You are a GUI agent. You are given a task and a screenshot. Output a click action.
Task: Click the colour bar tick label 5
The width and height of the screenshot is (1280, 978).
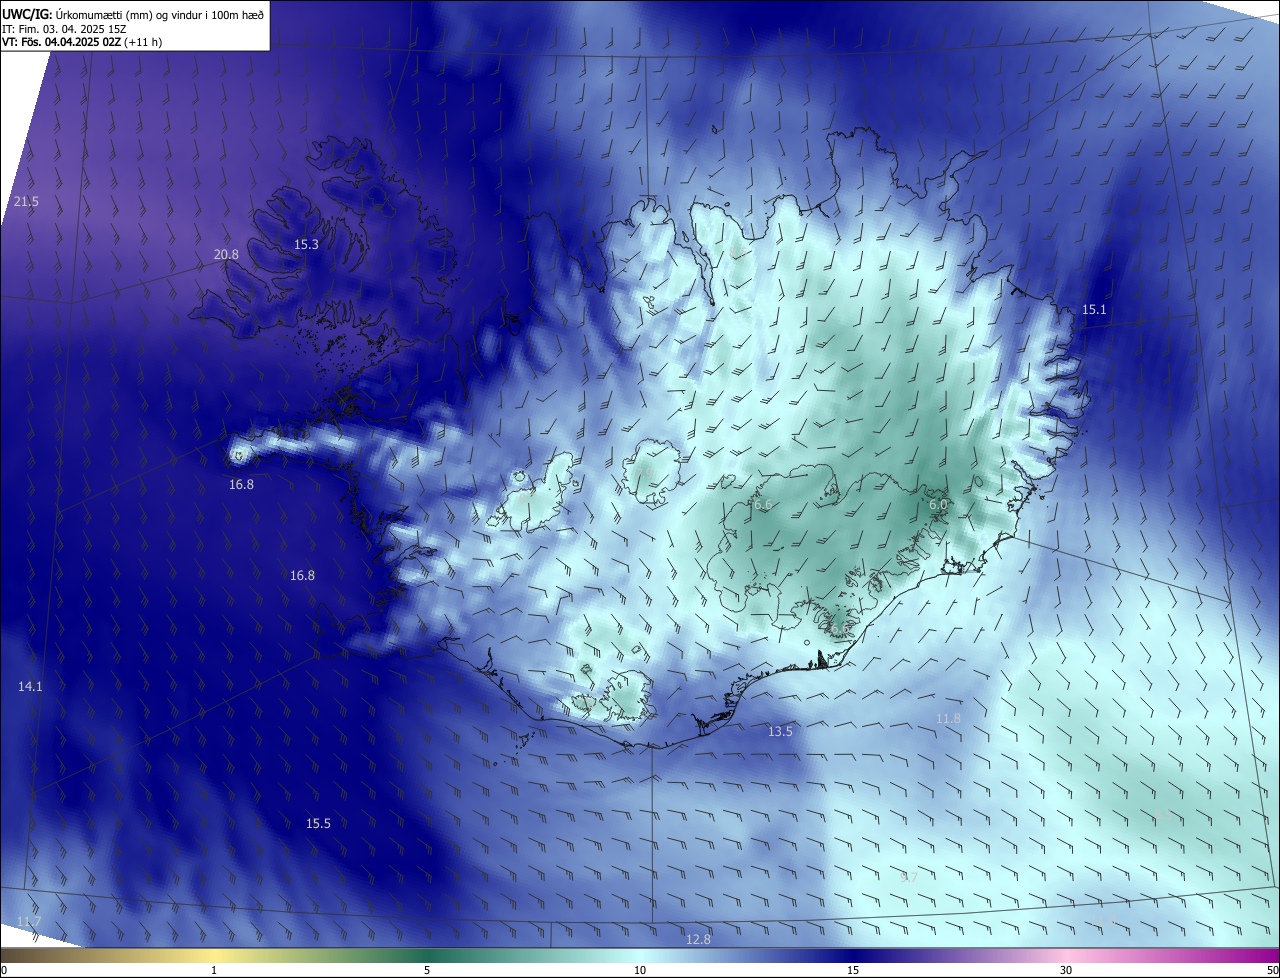tap(427, 971)
